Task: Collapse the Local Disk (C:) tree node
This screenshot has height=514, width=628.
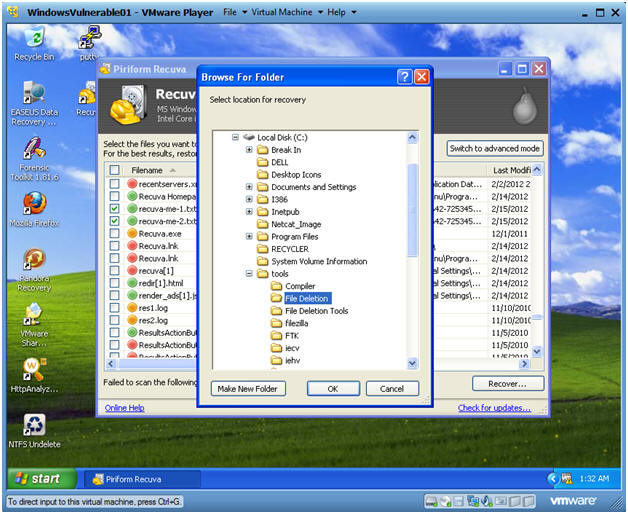Action: tap(235, 137)
